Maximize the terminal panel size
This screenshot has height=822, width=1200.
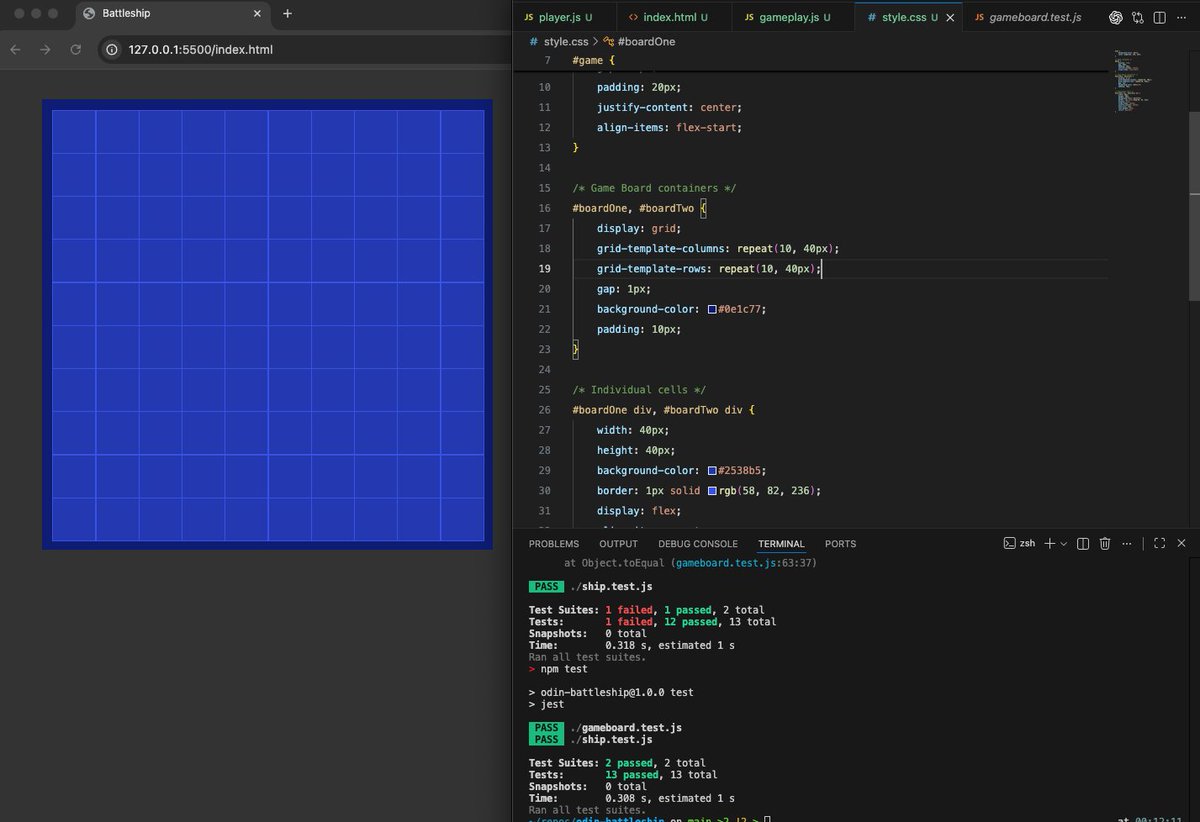[x=1159, y=543]
